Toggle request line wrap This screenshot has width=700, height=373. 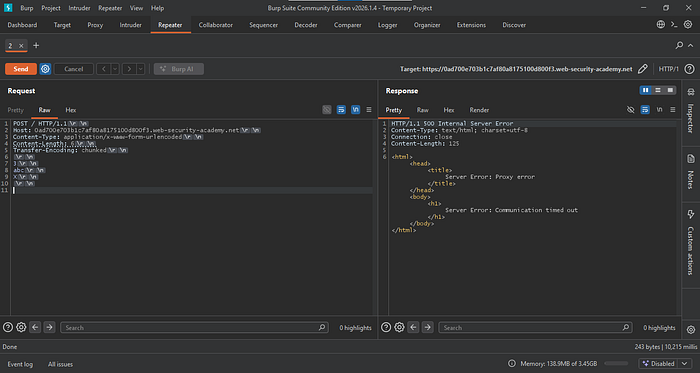coord(341,109)
